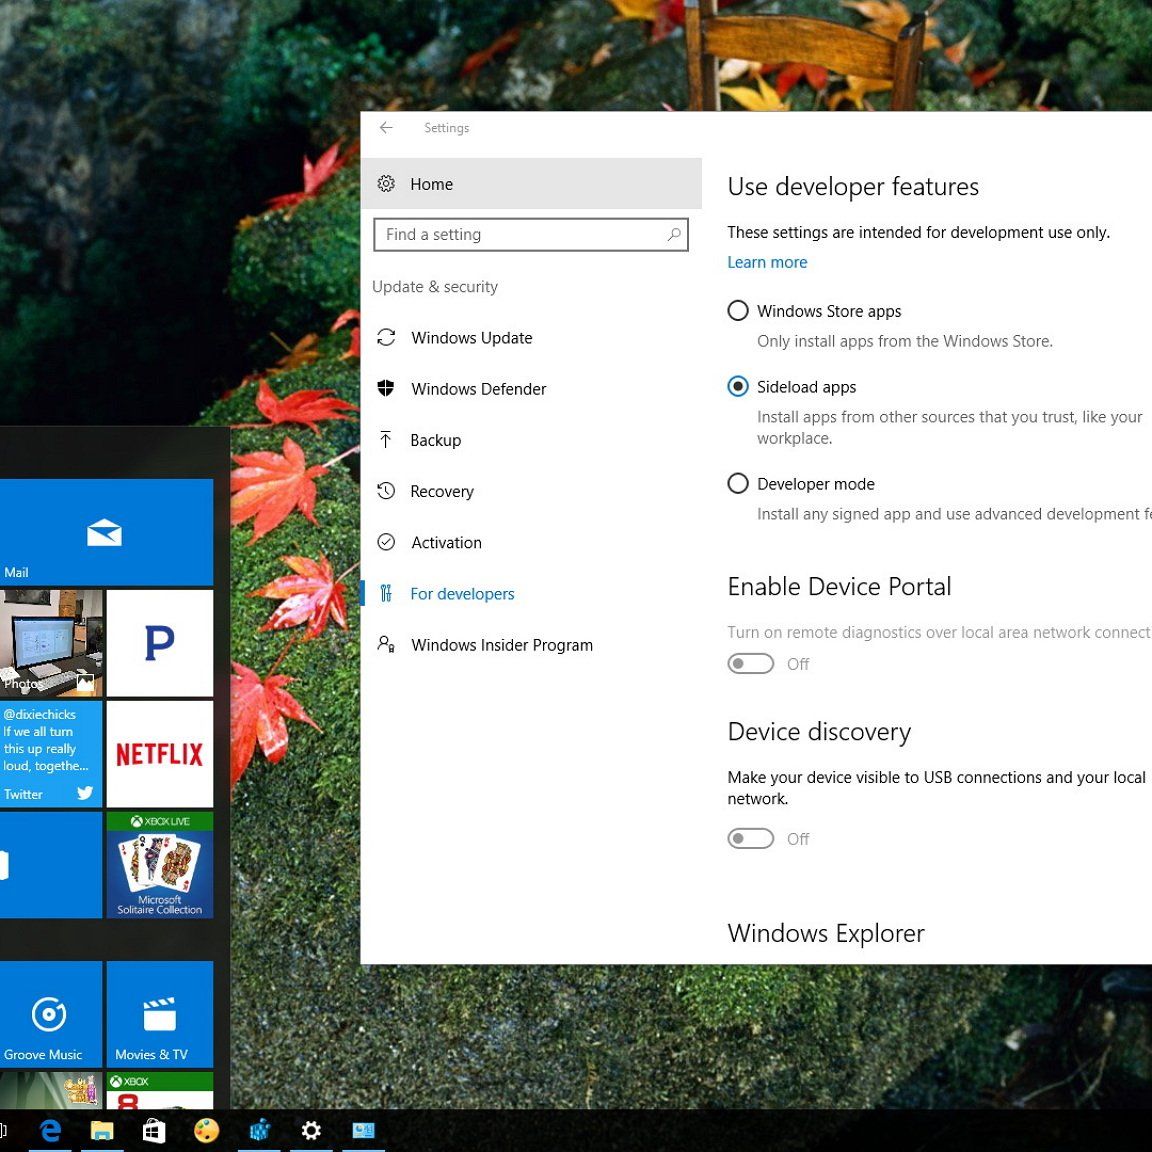
Task: Toggle the Enable Device Portal switch
Action: [x=751, y=664]
